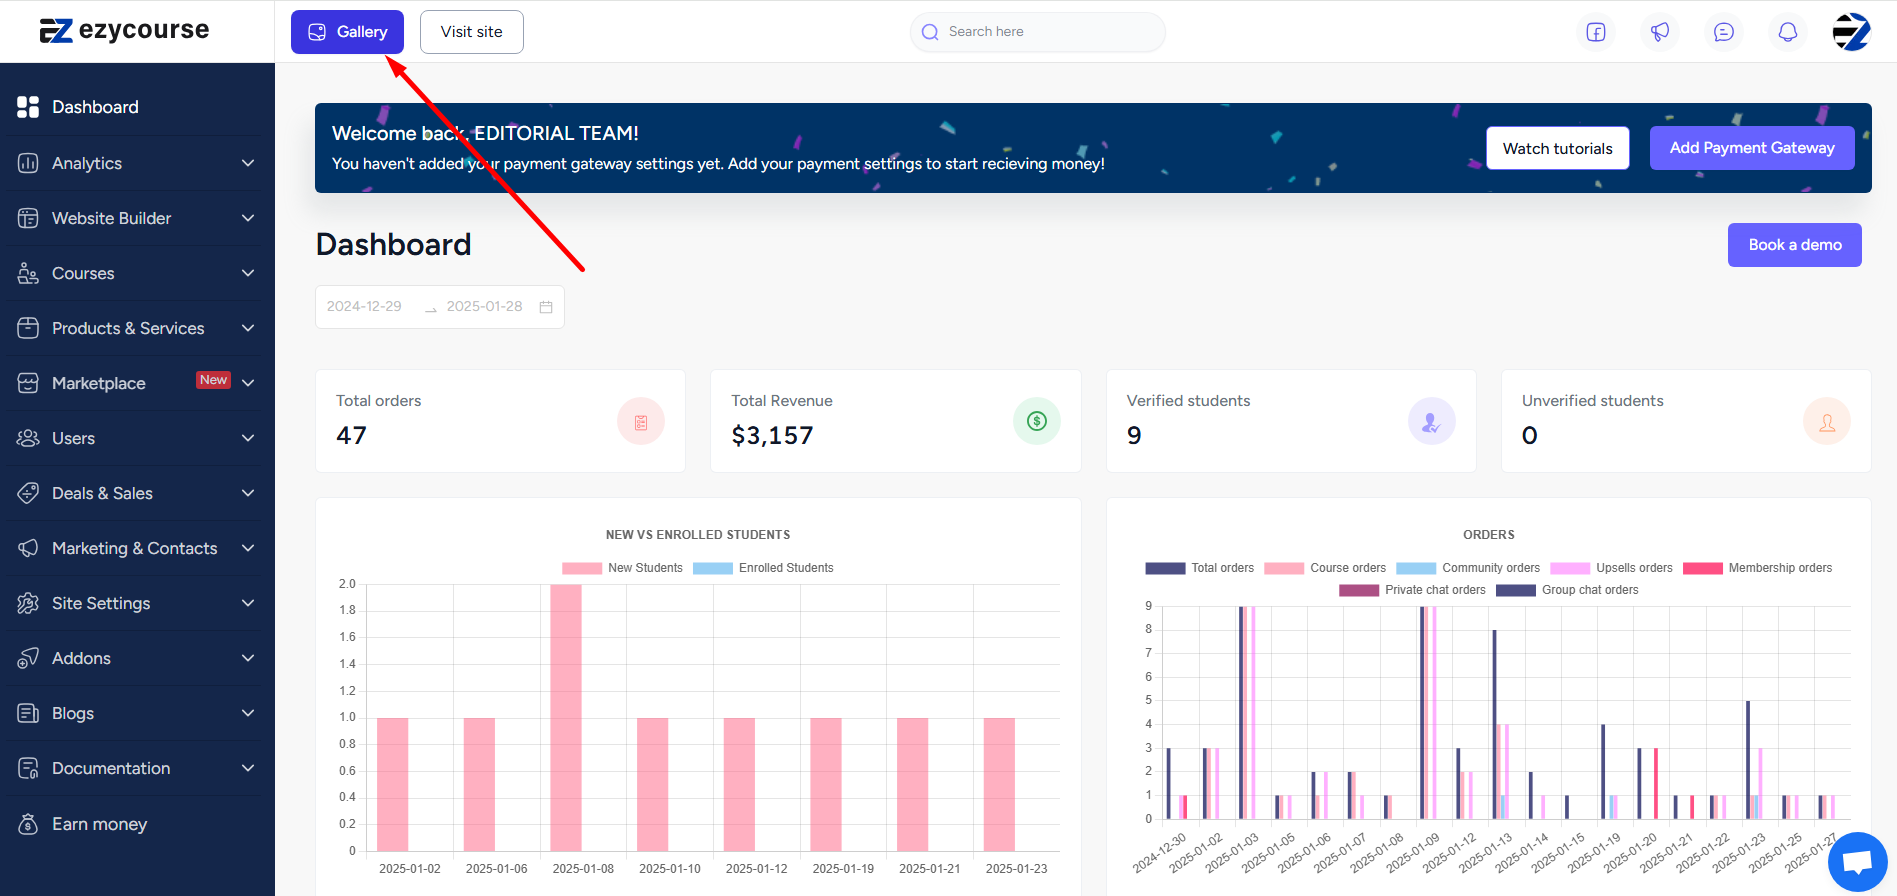
Task: Toggle Private chat orders legend series
Action: click(x=1412, y=590)
